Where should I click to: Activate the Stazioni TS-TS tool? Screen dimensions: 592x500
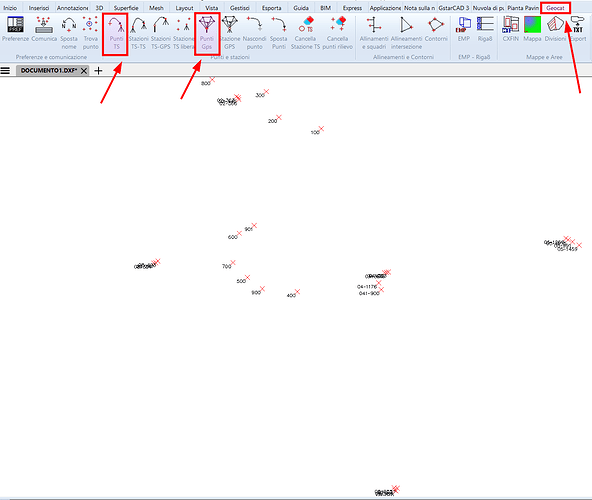139,33
